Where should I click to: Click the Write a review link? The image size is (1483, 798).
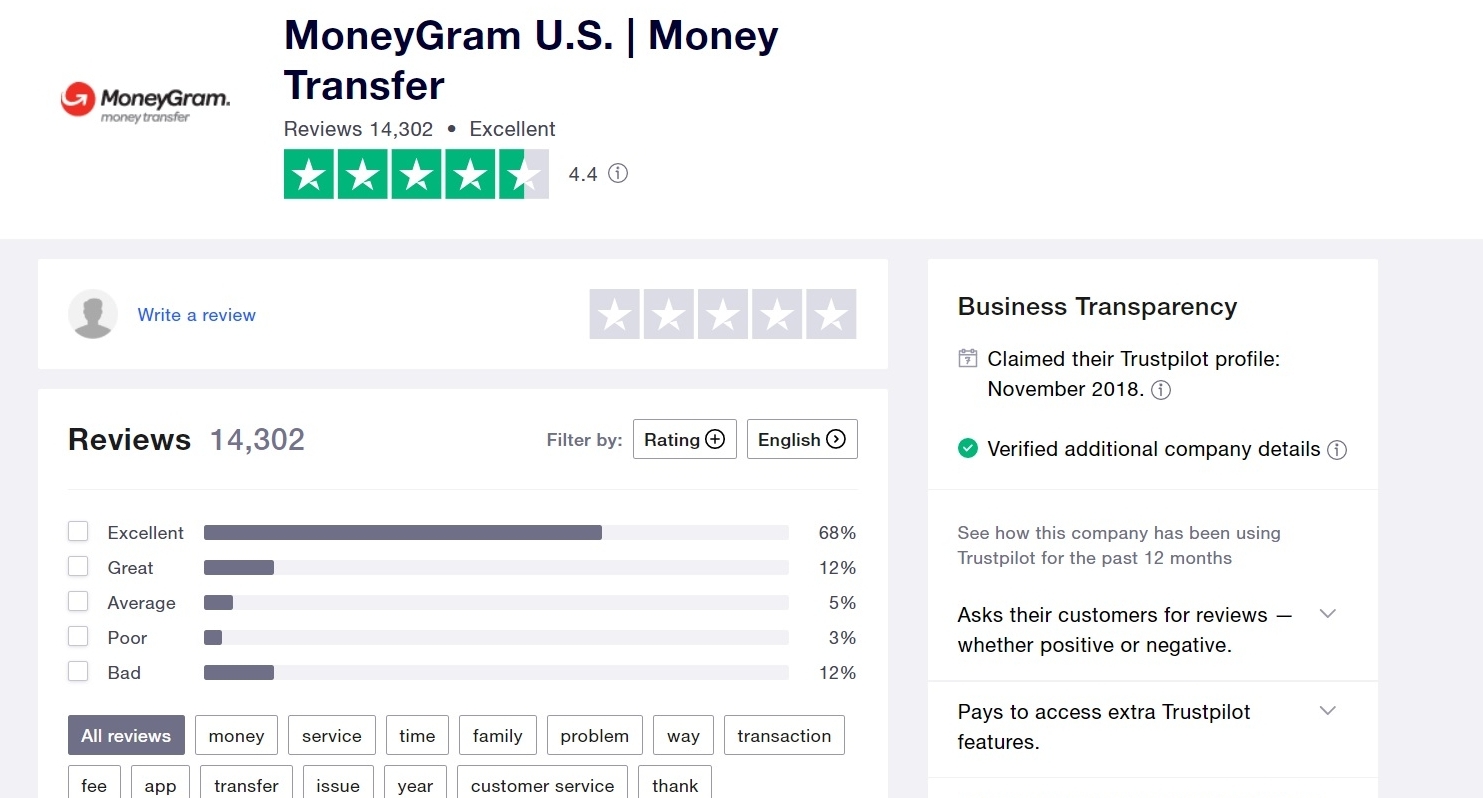pos(196,315)
